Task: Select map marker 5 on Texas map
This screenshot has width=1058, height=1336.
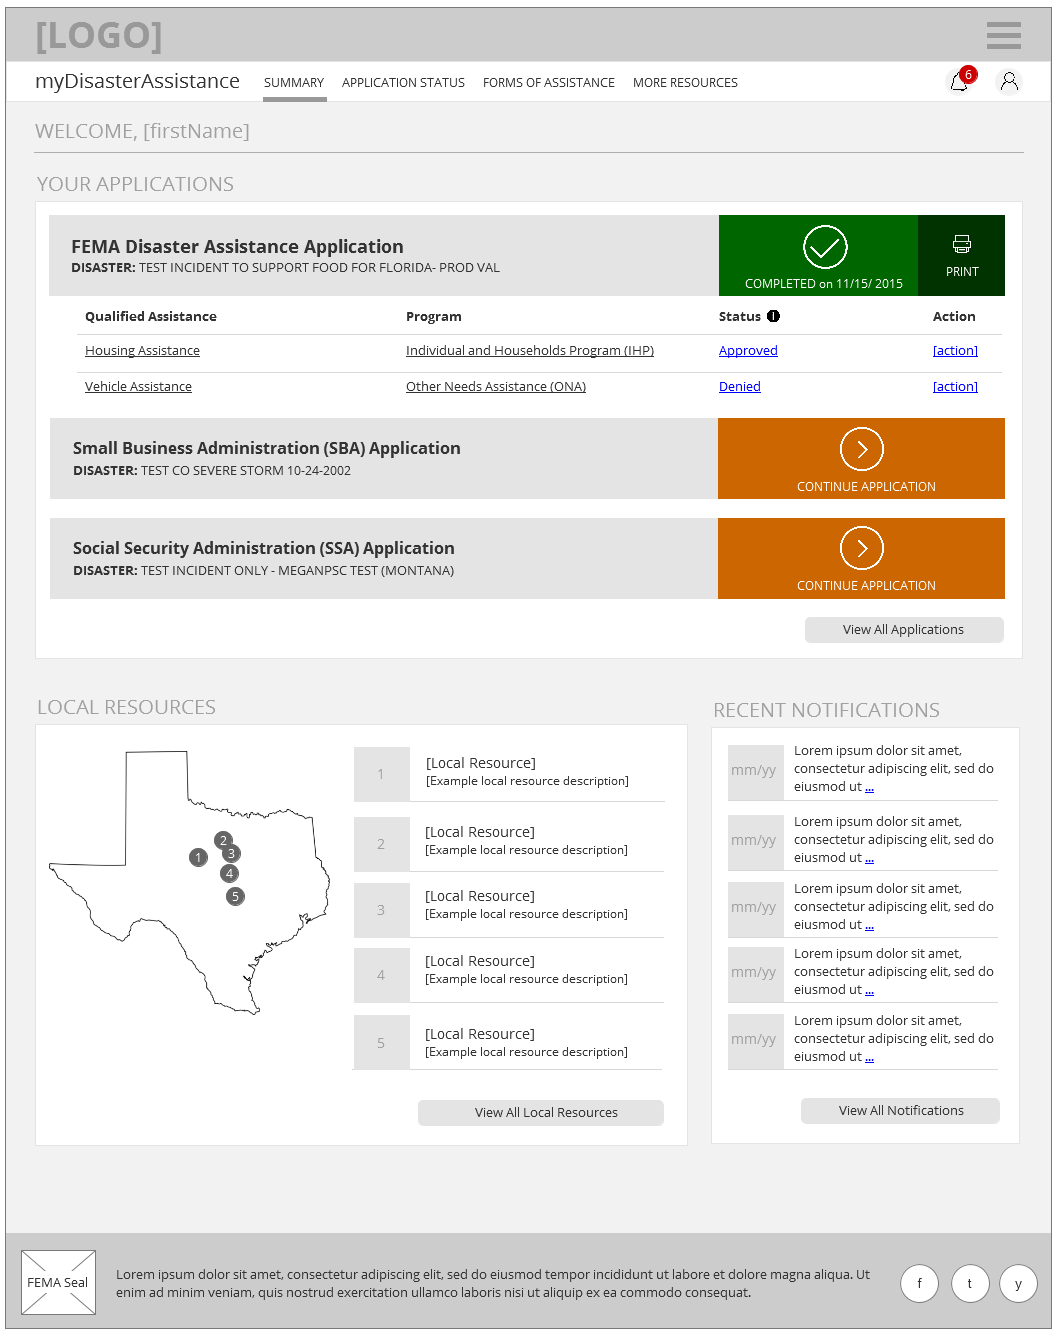Action: (235, 896)
